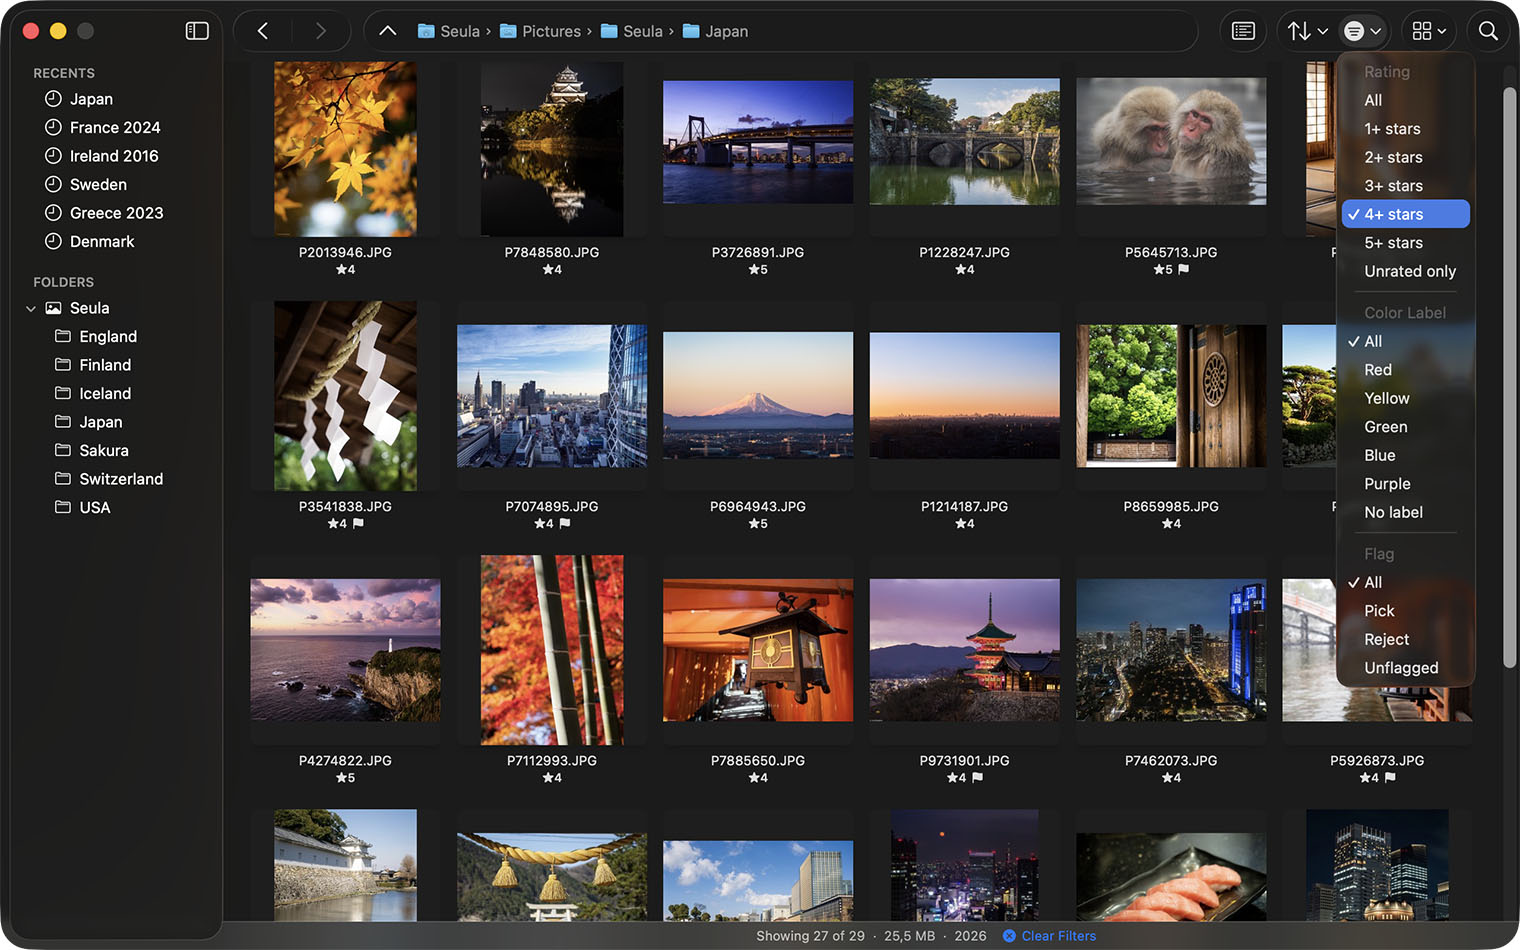Open Greece 2023 recent item
The width and height of the screenshot is (1520, 950).
tap(116, 213)
